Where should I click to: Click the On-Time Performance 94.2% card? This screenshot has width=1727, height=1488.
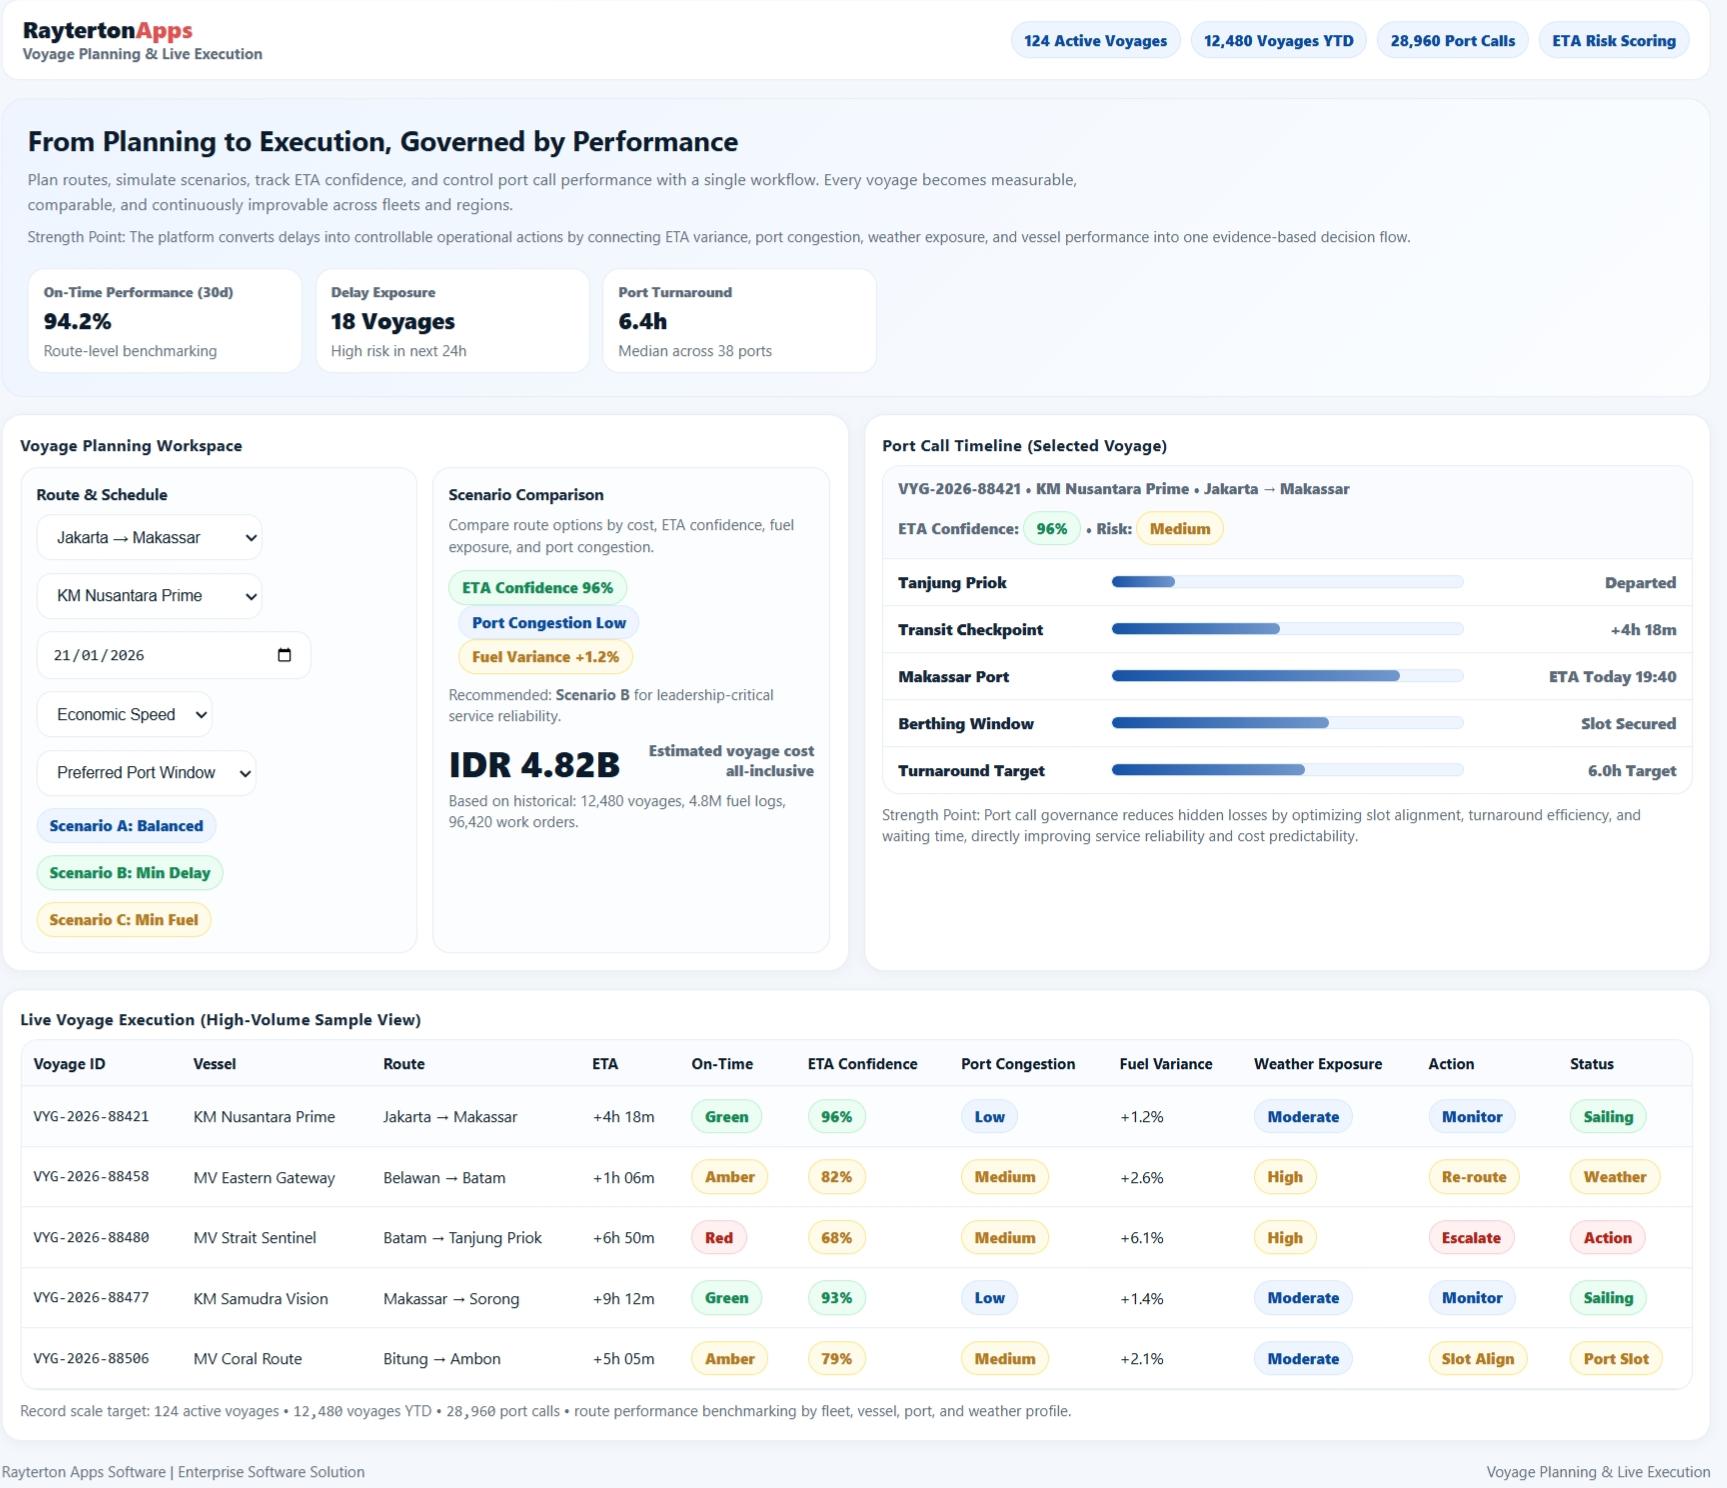point(164,321)
